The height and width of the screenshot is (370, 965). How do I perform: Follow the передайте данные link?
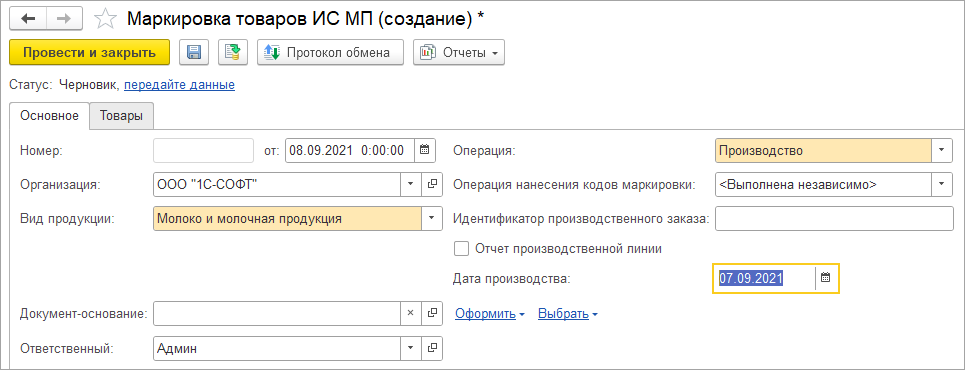click(179, 85)
